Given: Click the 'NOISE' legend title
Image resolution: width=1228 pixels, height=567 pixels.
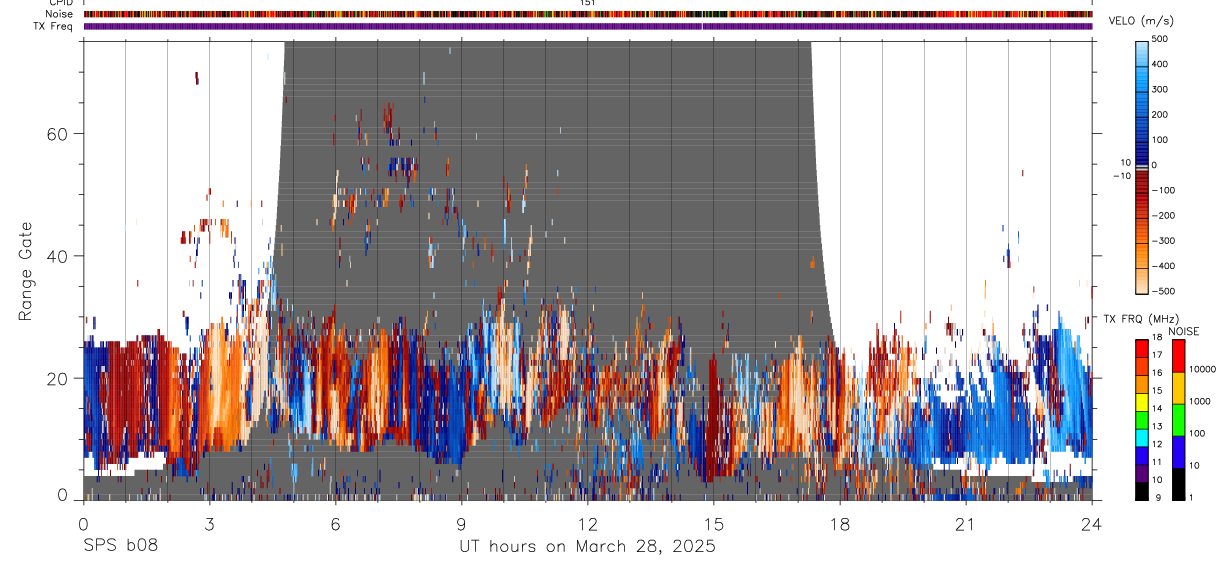Looking at the screenshot, I should click(x=1183, y=331).
